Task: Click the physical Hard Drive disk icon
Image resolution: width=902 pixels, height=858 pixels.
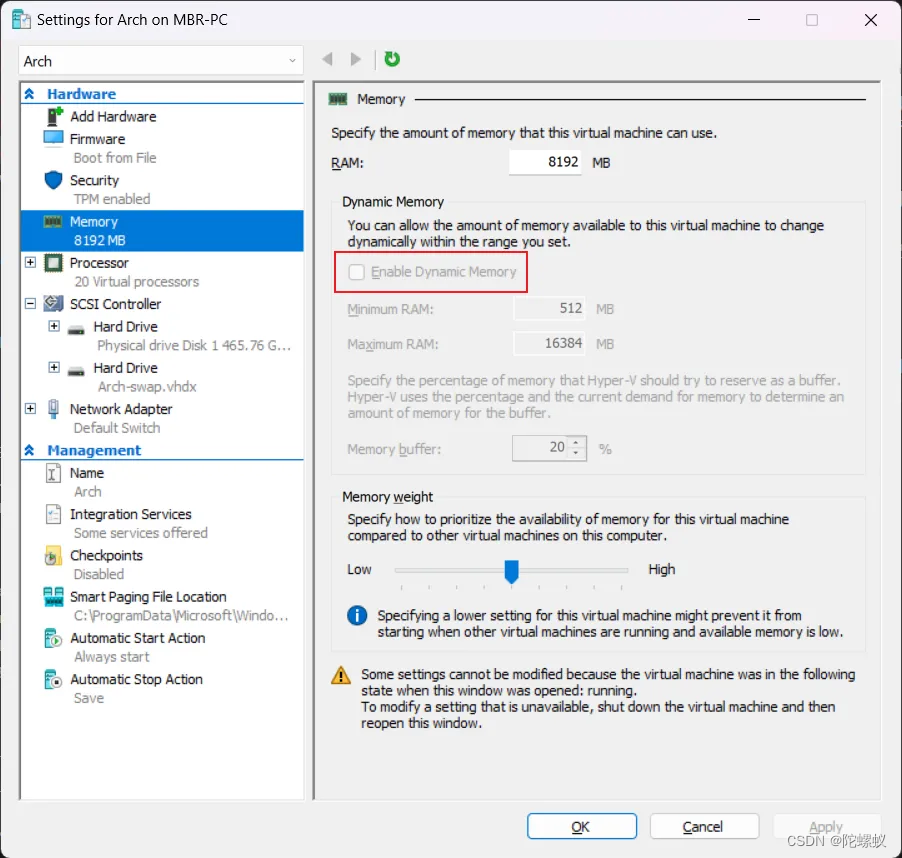Action: click(76, 330)
